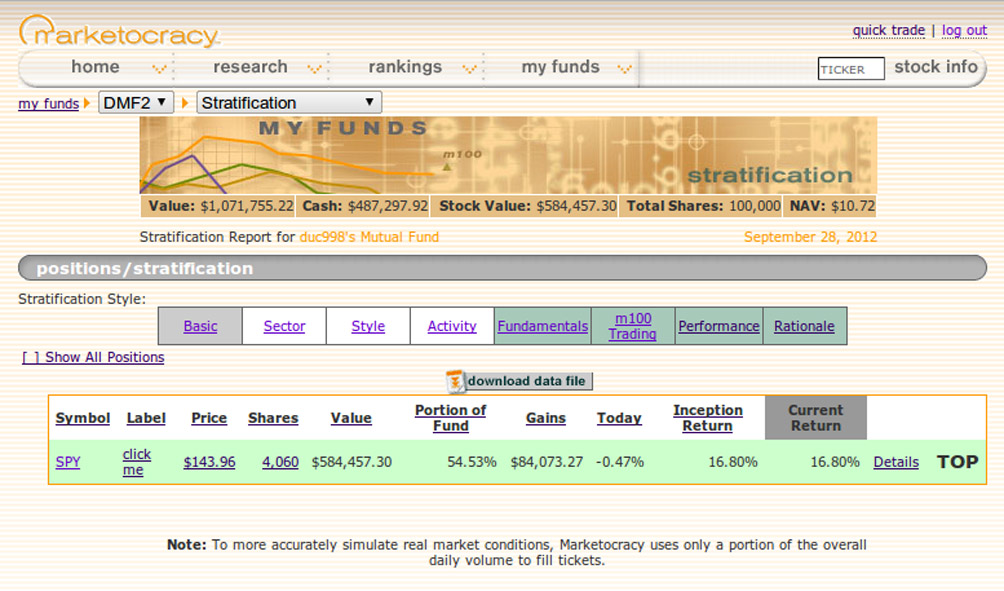The width and height of the screenshot is (1004, 591).
Task: Select the Basic stratification tab
Action: (x=200, y=326)
